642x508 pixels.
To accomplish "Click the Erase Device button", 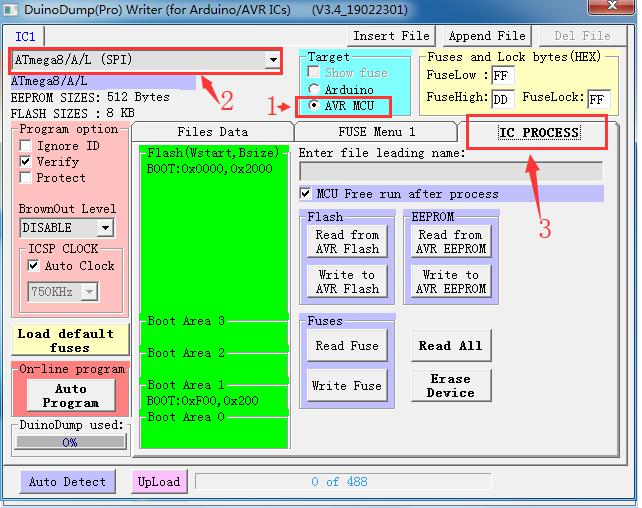I will pos(451,386).
